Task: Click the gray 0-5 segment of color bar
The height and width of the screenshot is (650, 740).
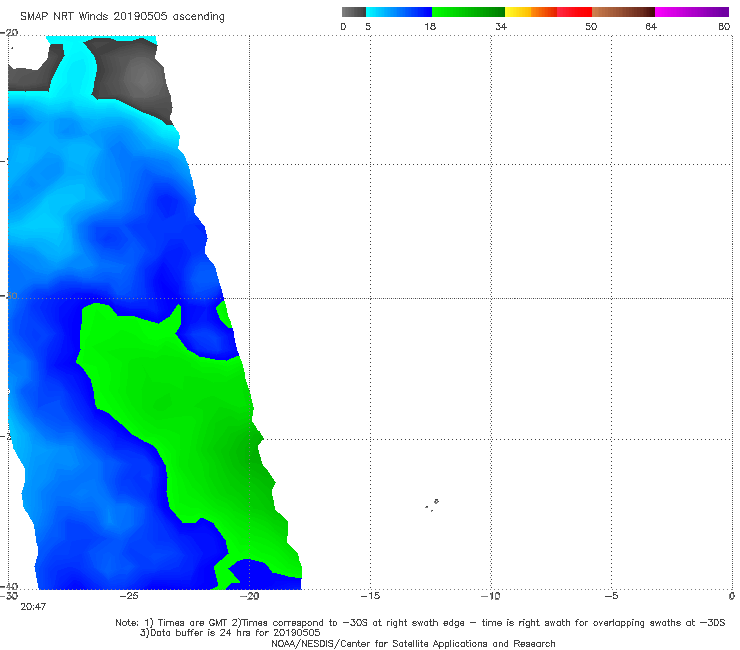Action: pos(354,12)
